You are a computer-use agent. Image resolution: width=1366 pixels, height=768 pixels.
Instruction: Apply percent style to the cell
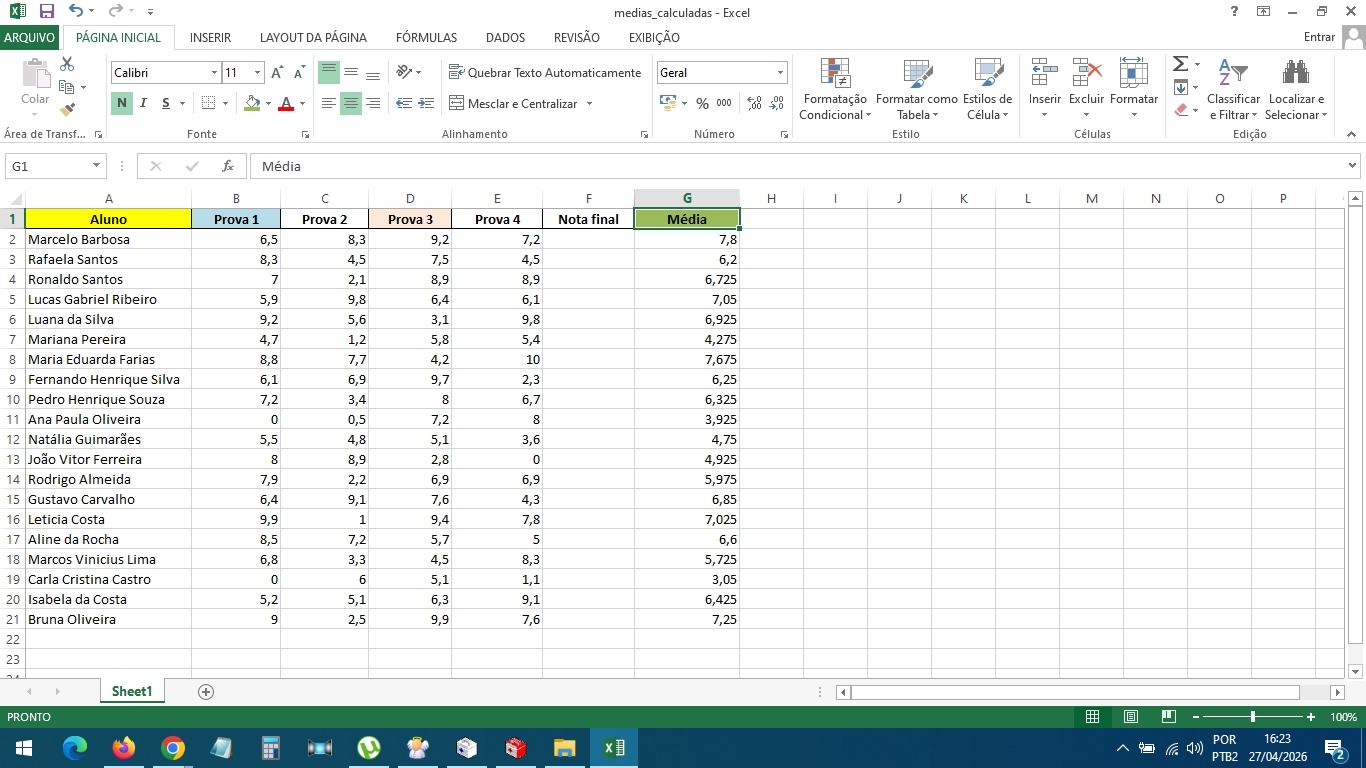point(702,104)
